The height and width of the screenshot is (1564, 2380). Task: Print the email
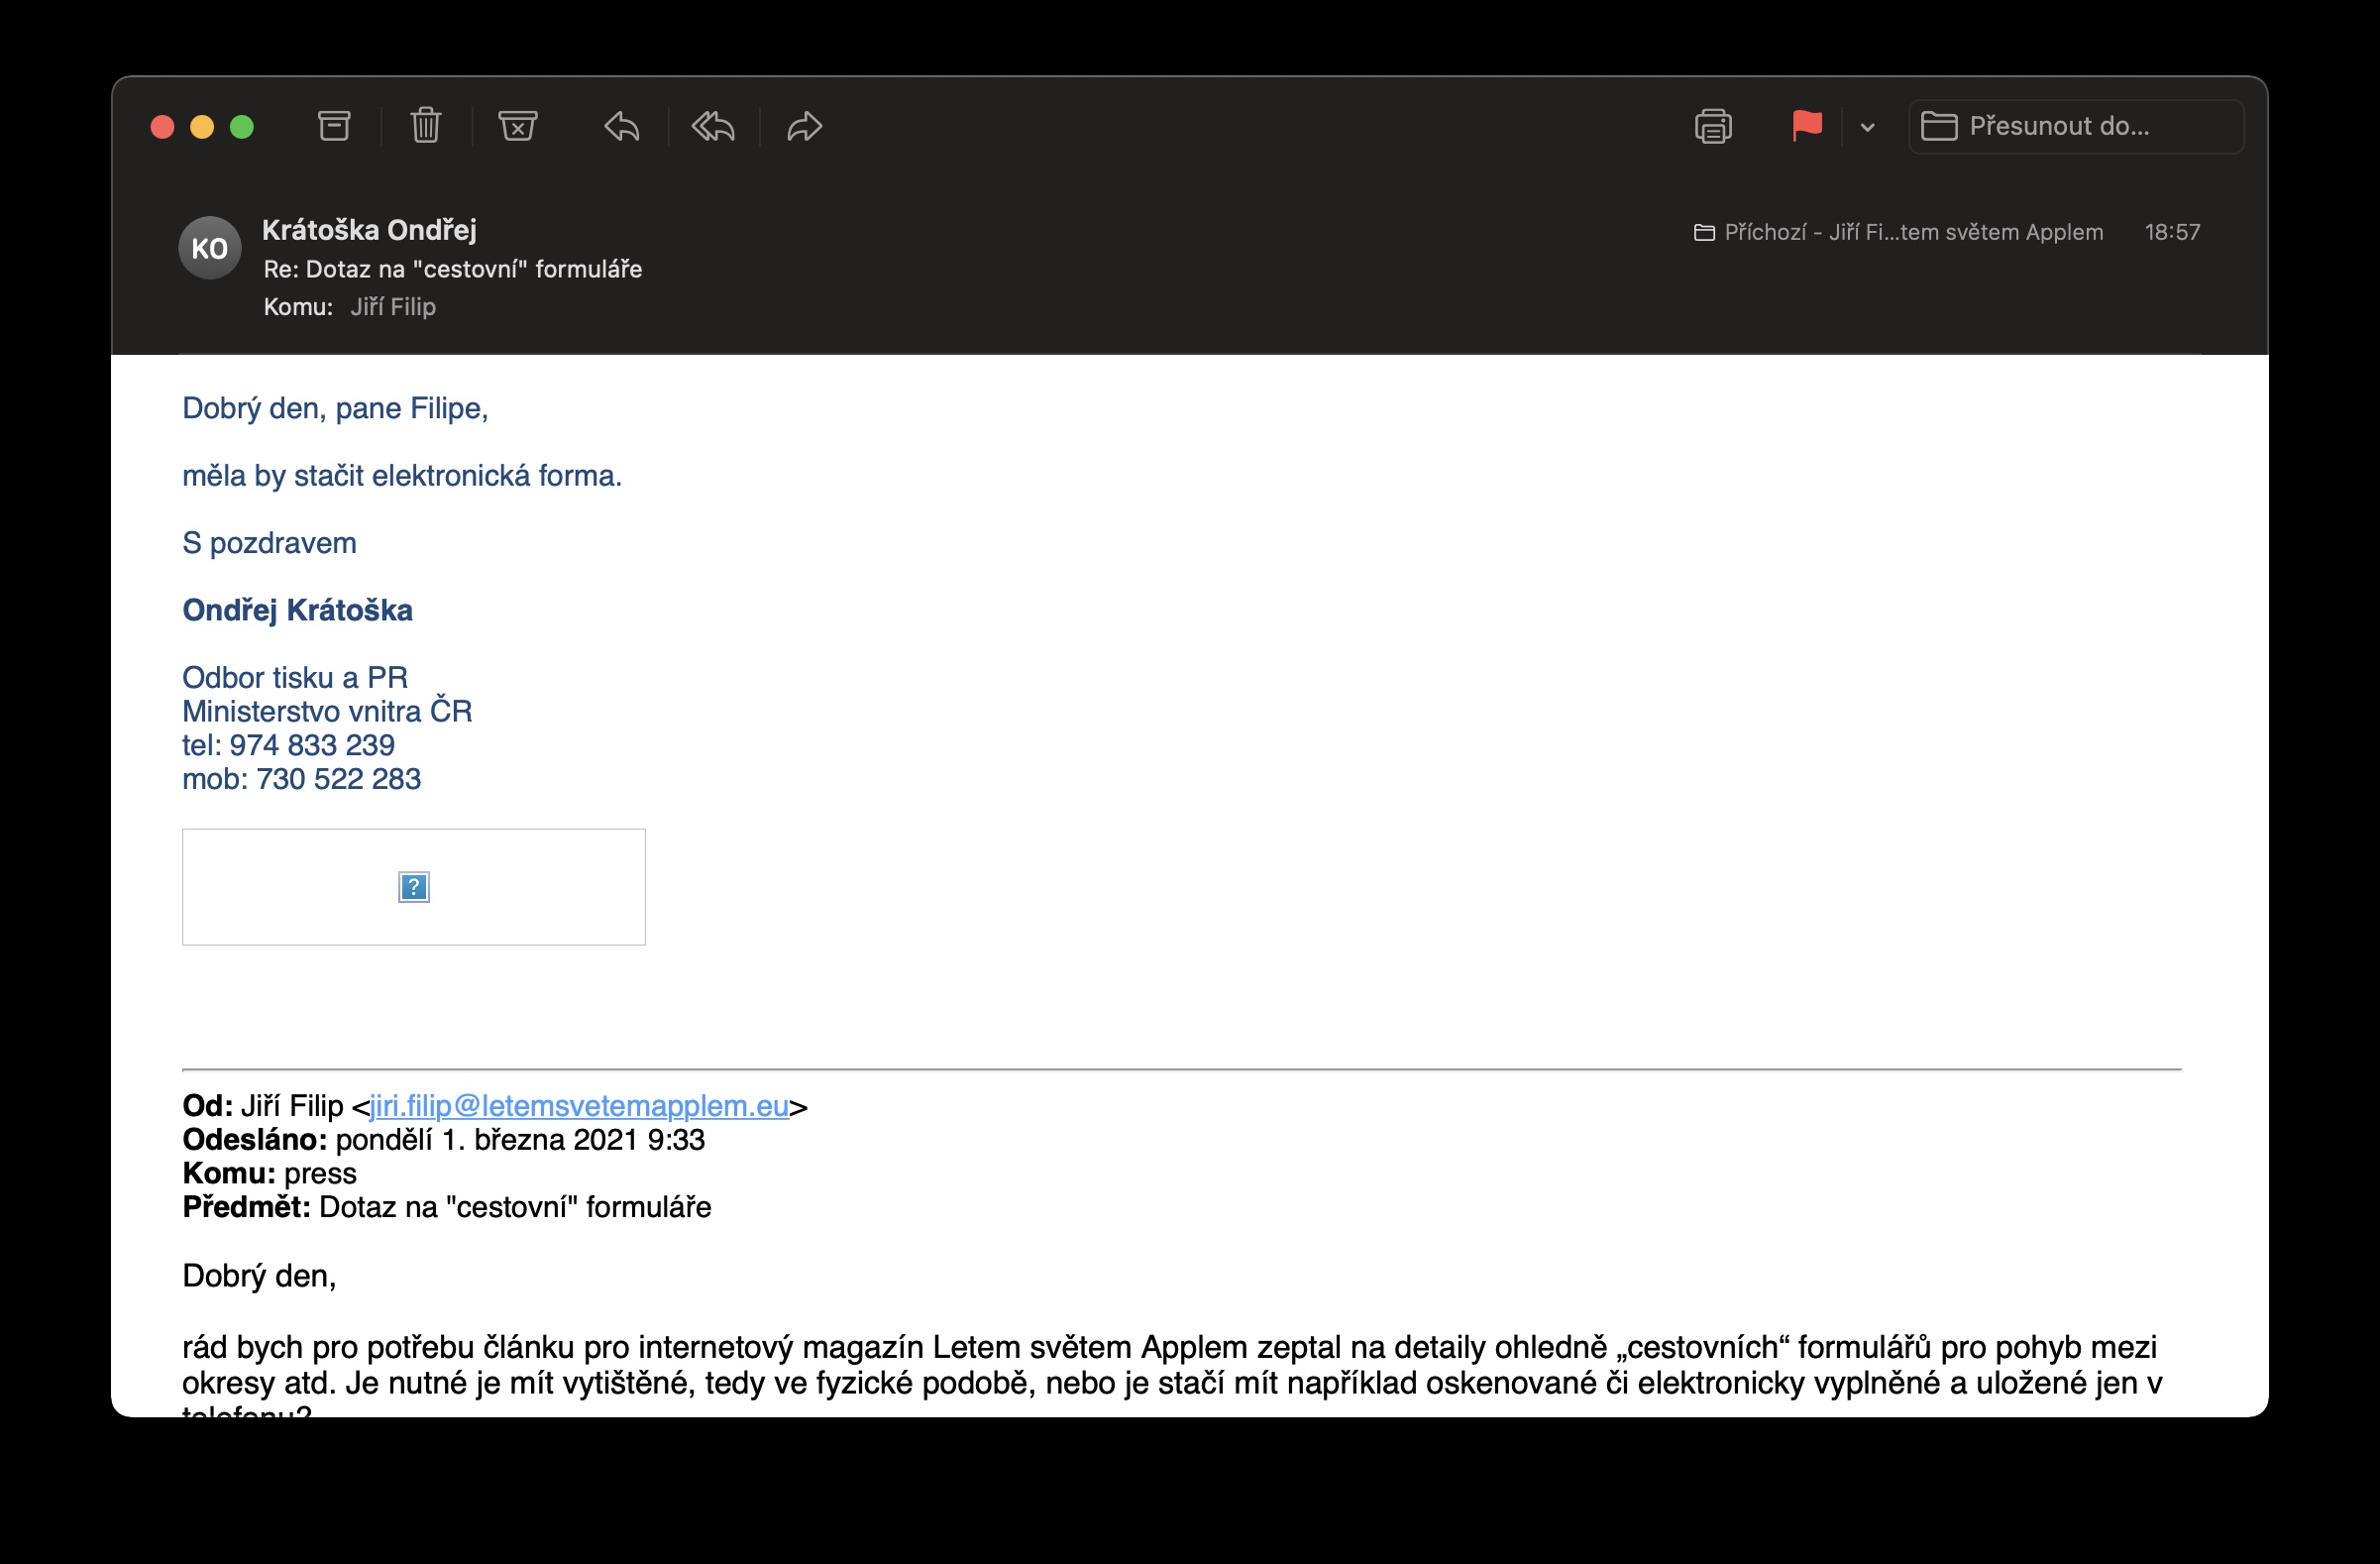pyautogui.click(x=1713, y=126)
